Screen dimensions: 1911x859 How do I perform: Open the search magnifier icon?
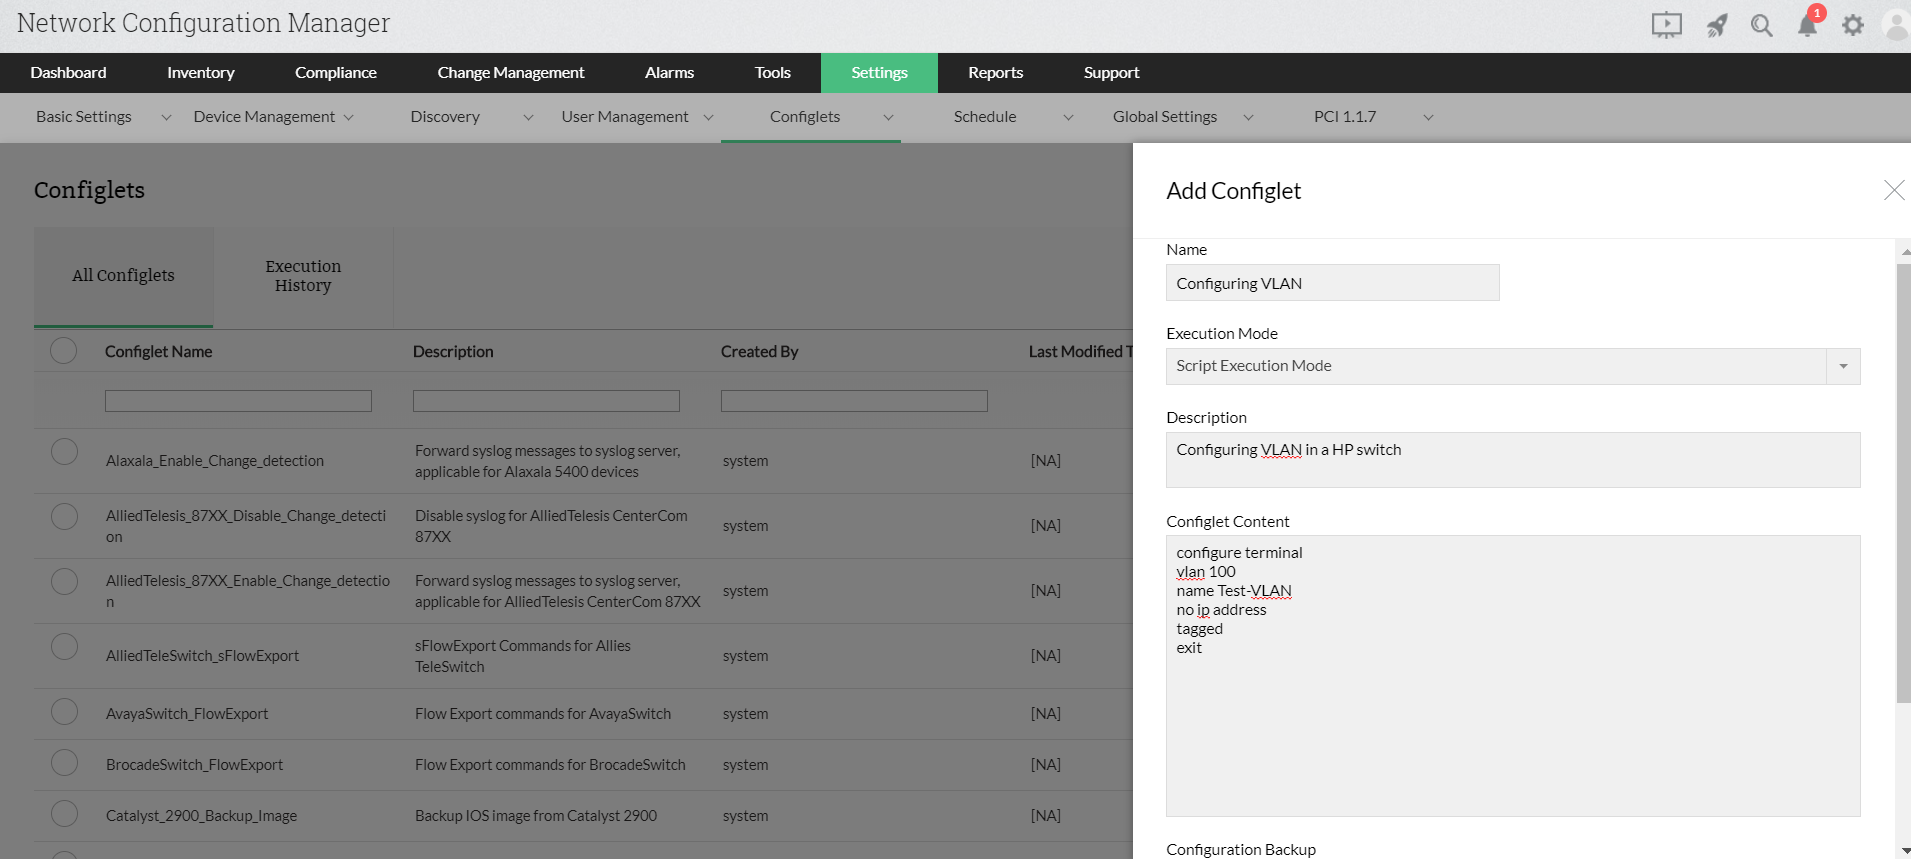[x=1762, y=25]
